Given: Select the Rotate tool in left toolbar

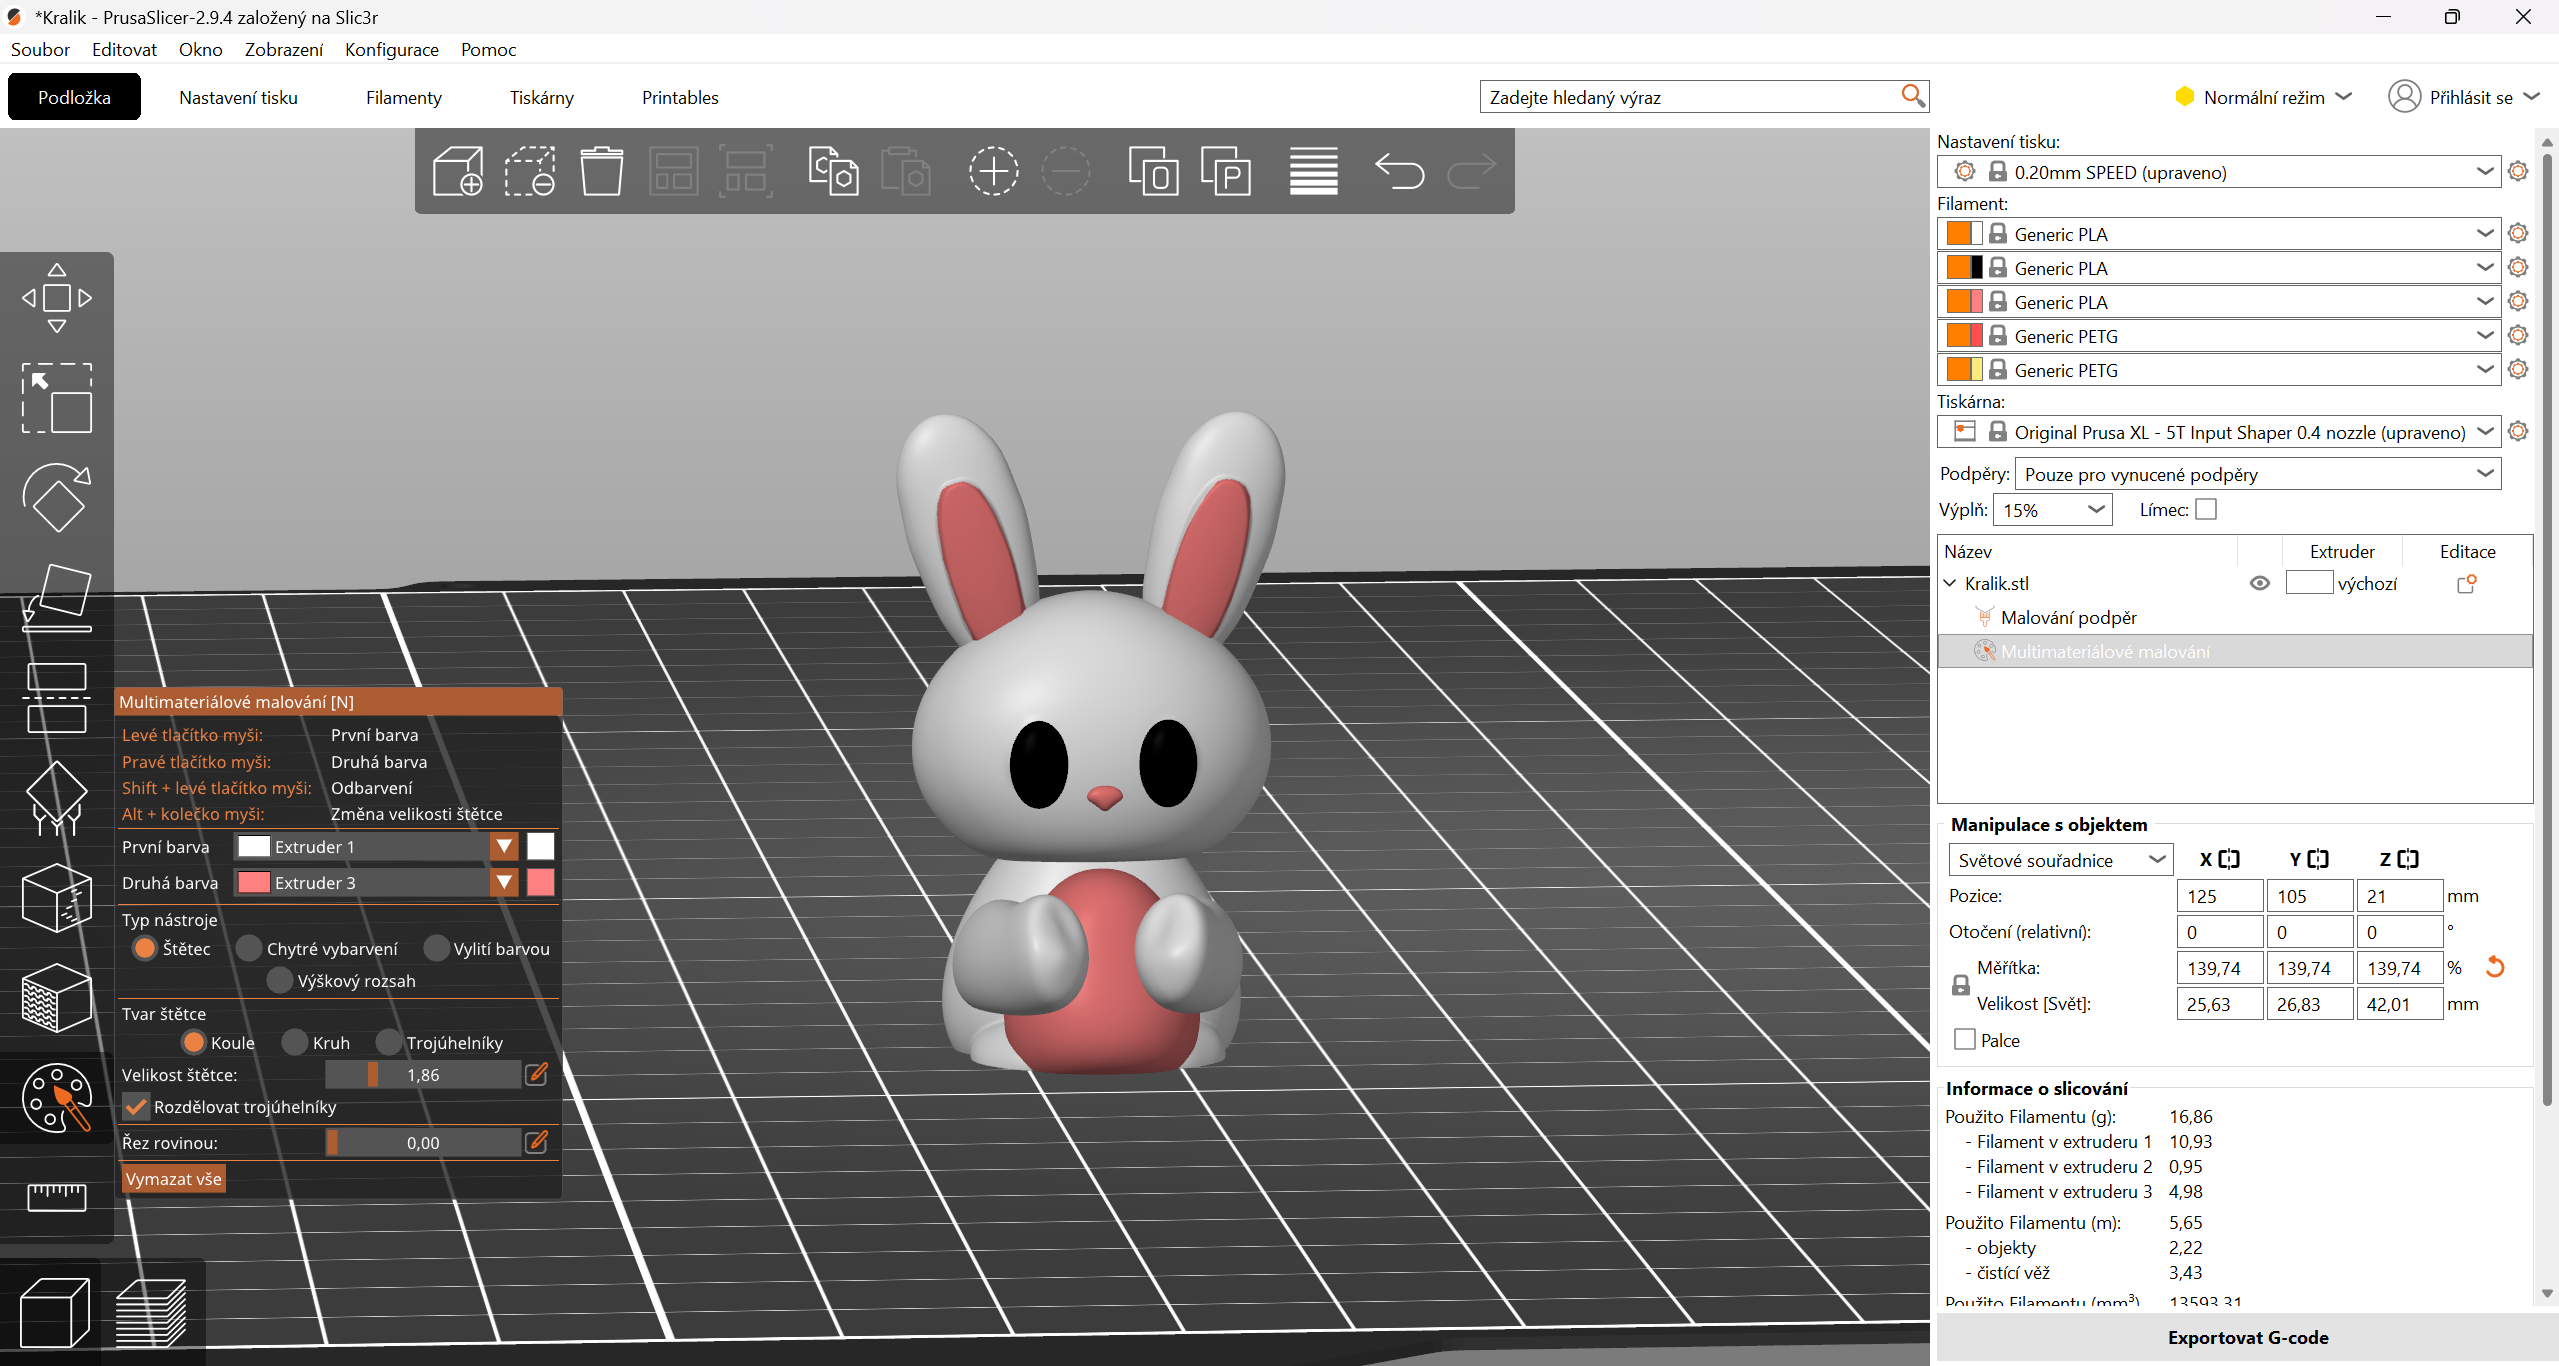Looking at the screenshot, I should [57, 497].
